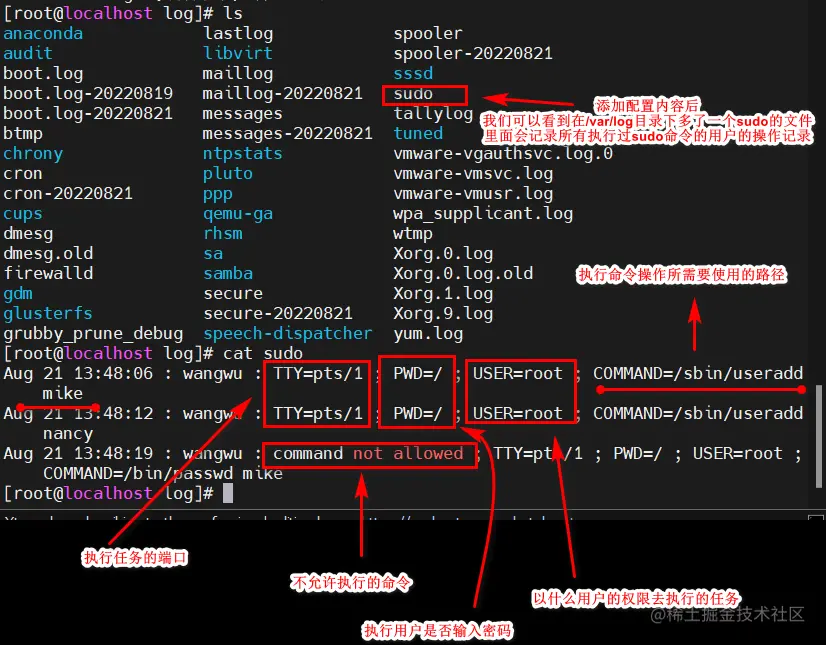Click the 'wpa_supplicant.log' file name
The width and height of the screenshot is (826, 645).
(x=483, y=213)
